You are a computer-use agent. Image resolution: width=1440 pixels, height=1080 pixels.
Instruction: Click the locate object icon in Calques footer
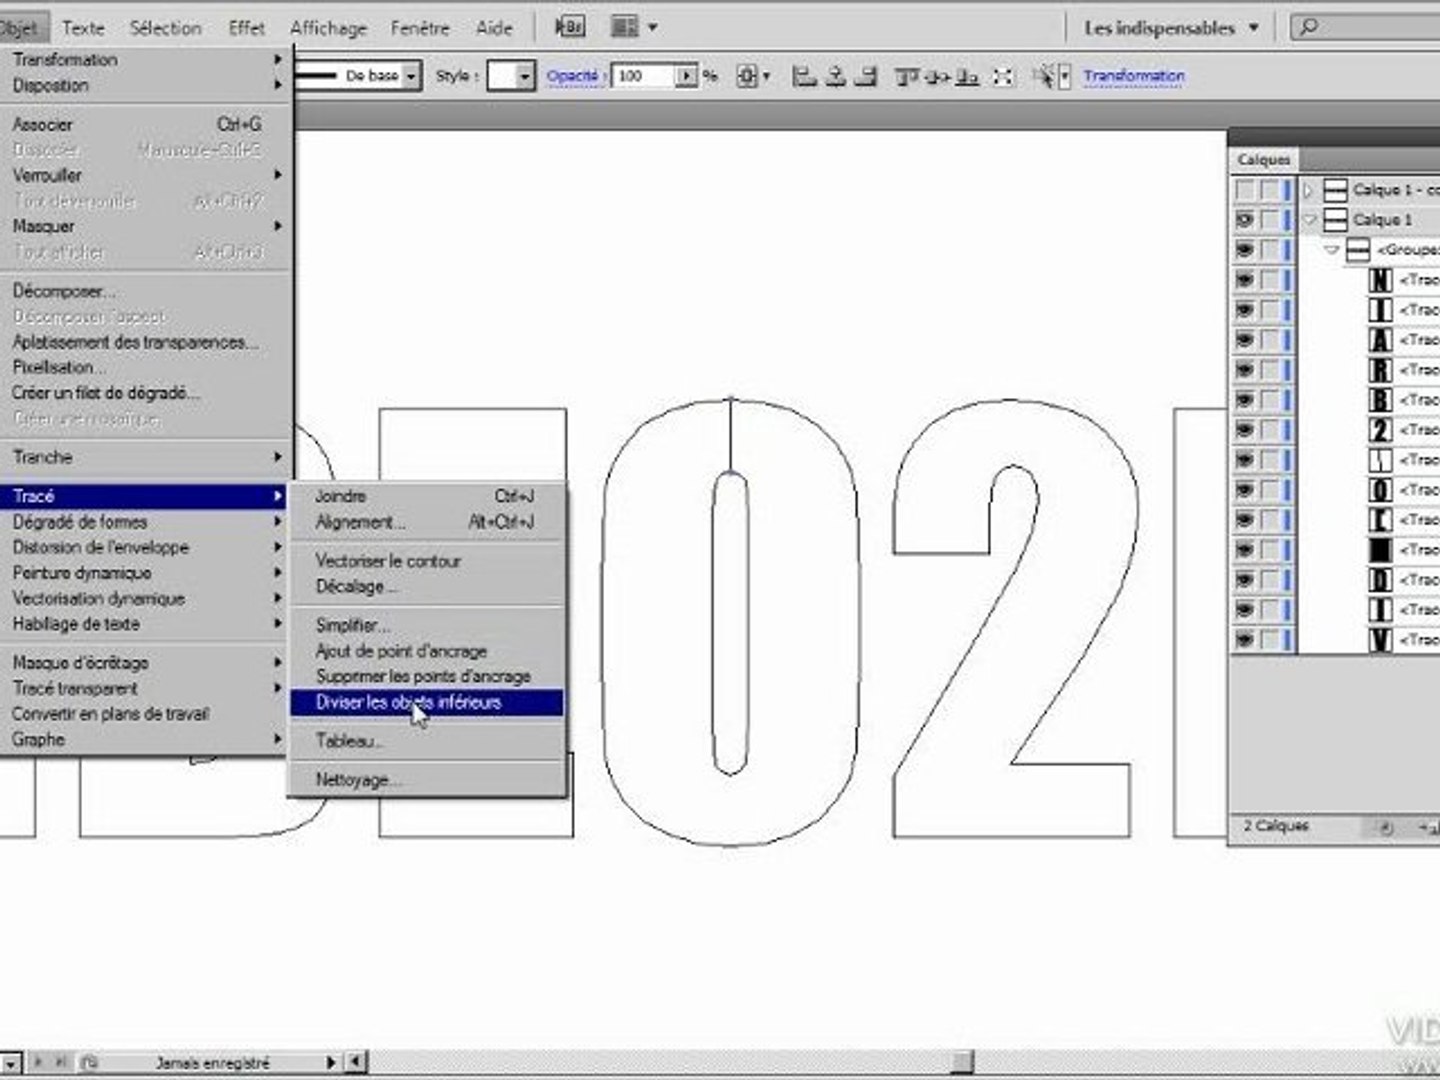pos(1386,828)
